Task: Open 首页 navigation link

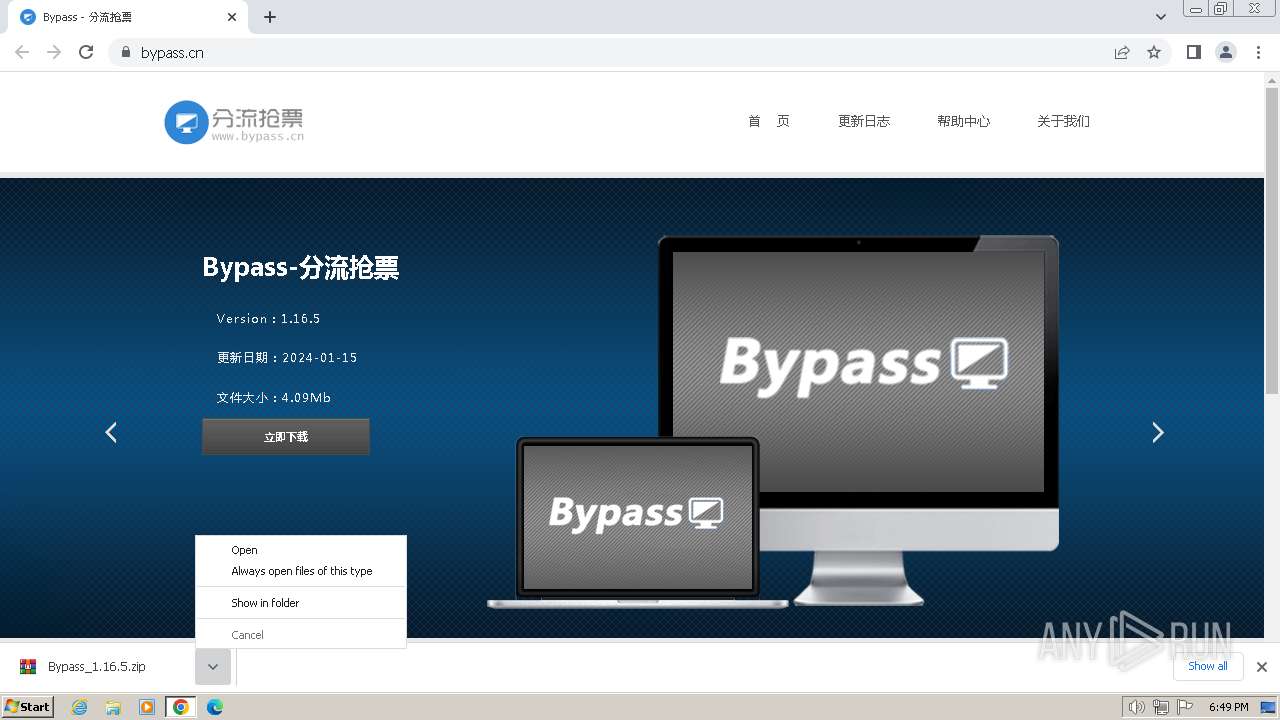Action: point(769,121)
